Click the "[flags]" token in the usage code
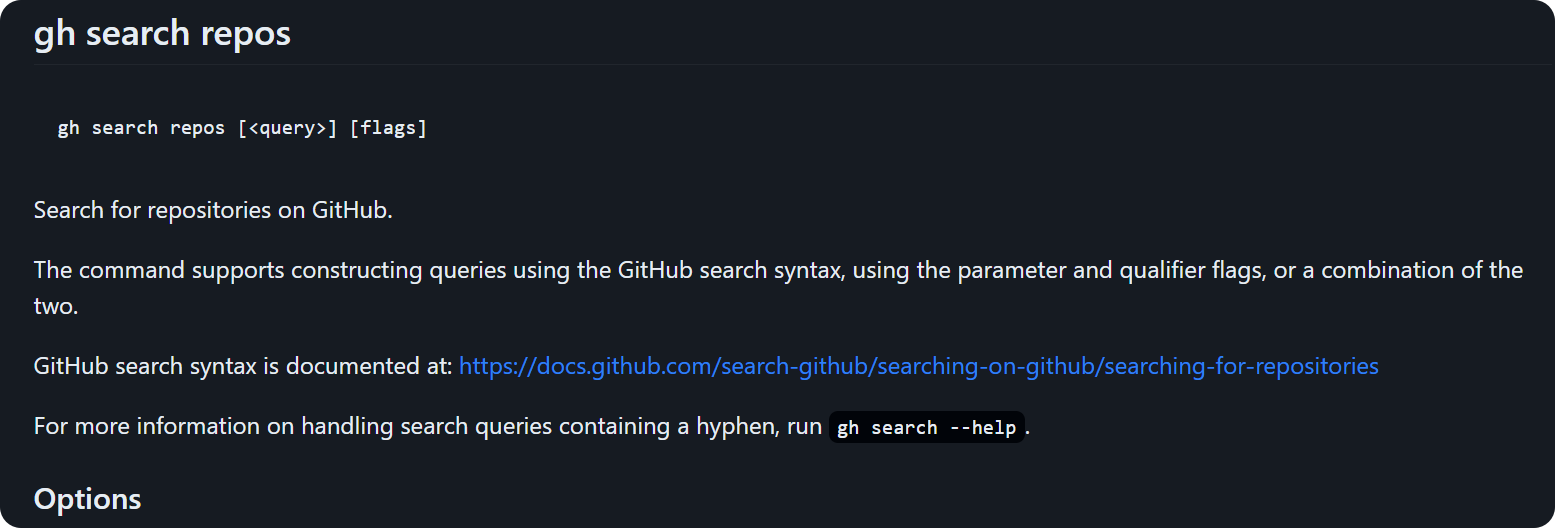The image size is (1555, 528). [x=388, y=128]
